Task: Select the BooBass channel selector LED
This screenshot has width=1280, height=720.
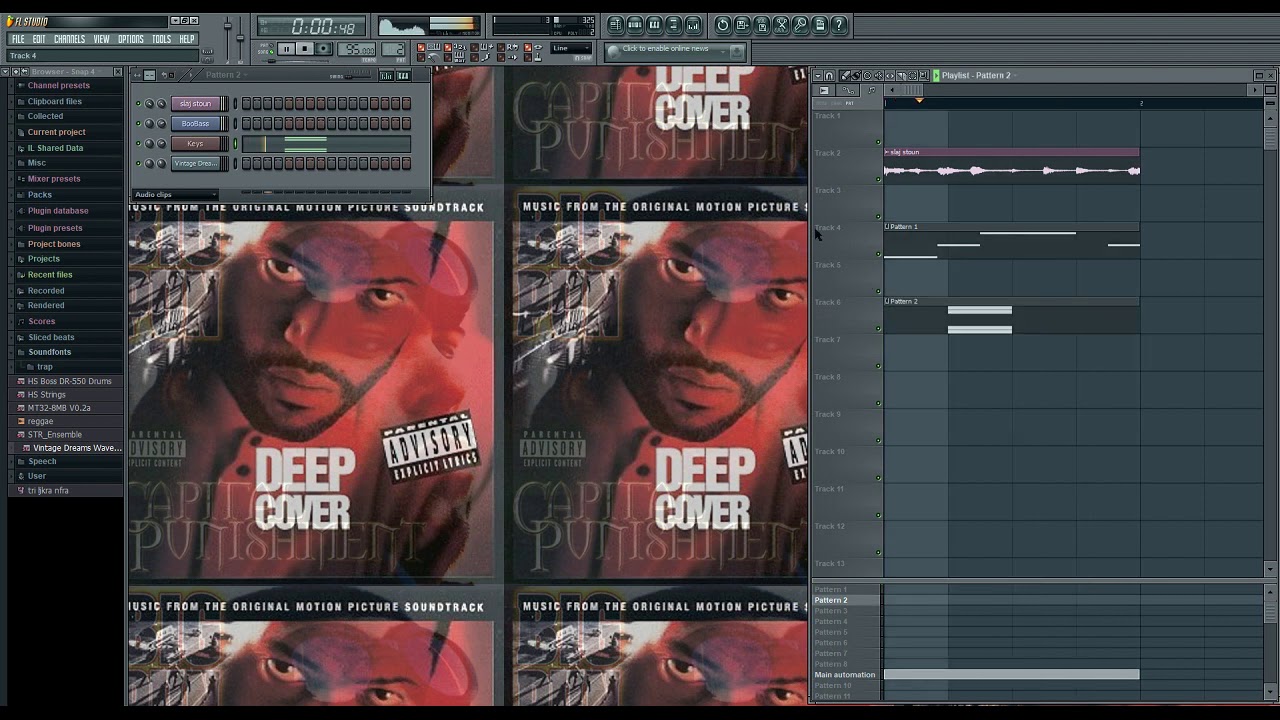Action: pos(235,123)
